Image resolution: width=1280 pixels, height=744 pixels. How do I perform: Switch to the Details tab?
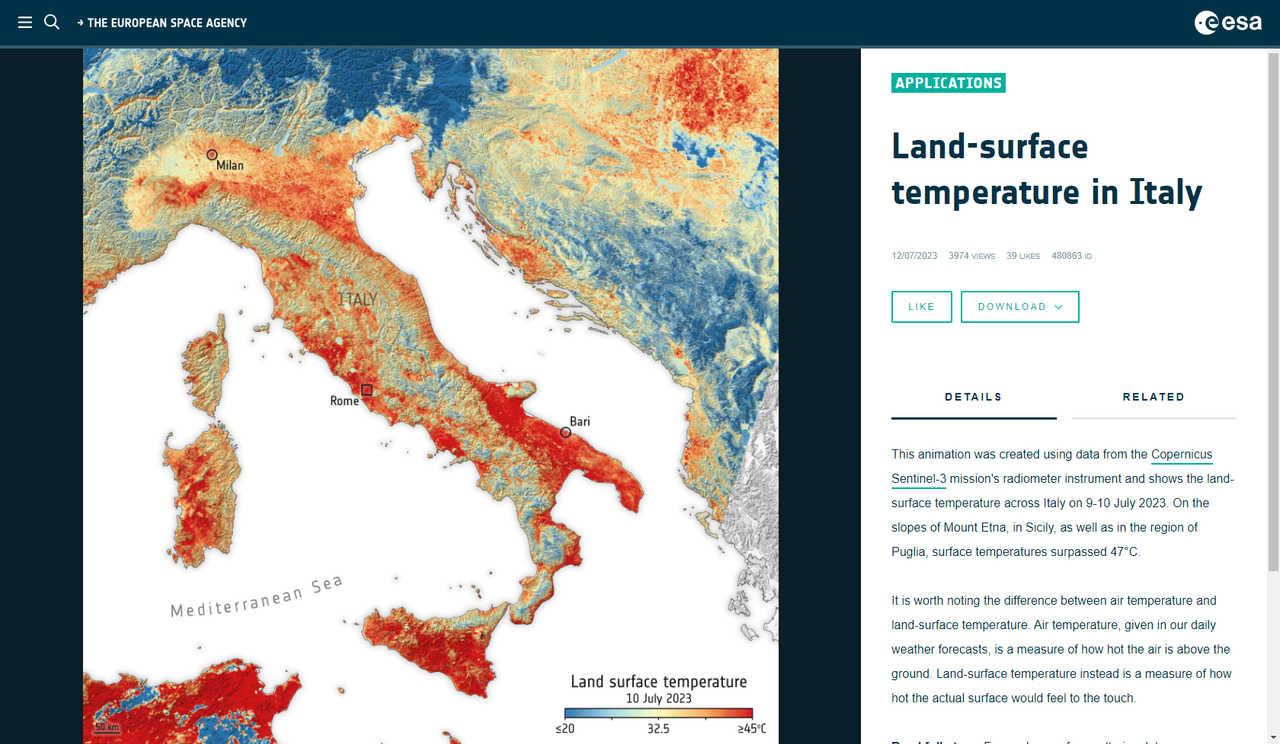click(x=974, y=398)
